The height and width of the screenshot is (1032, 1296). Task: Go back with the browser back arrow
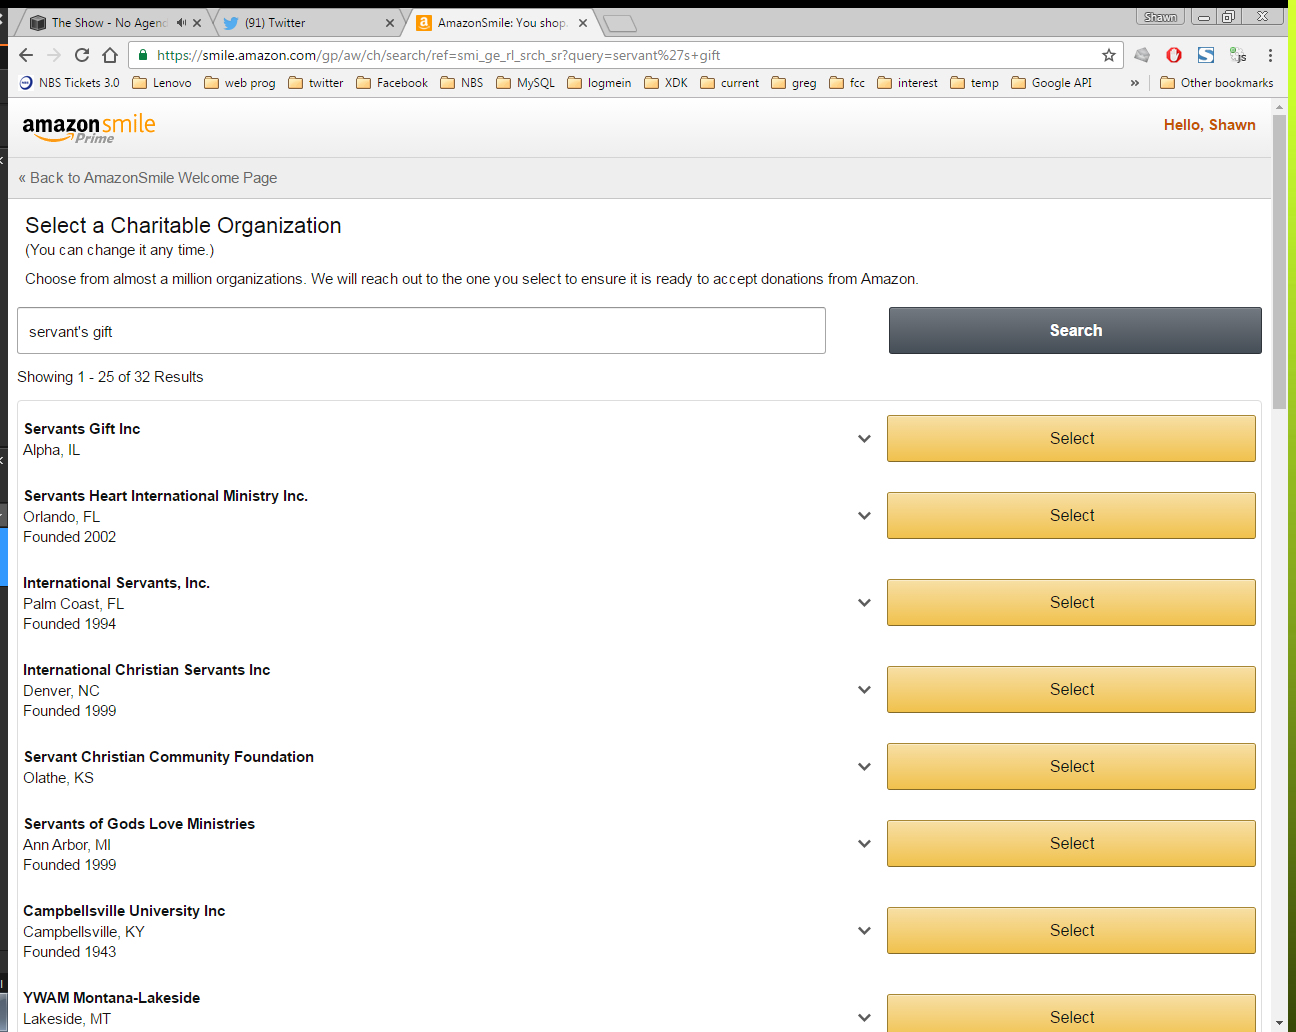[x=26, y=55]
